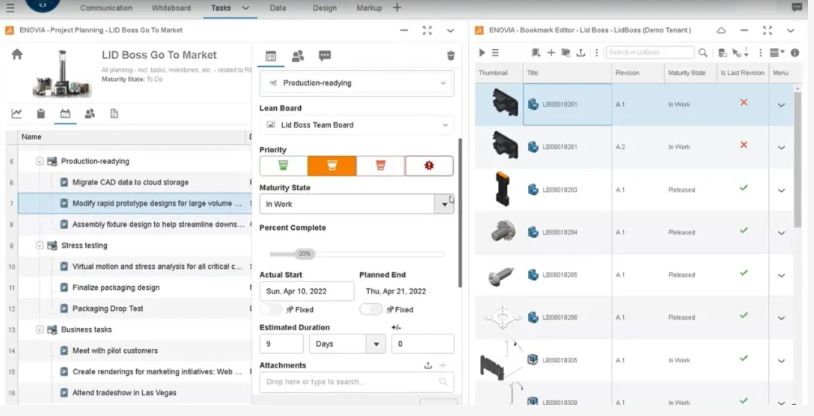Select task Finalize packaging design

click(x=116, y=287)
